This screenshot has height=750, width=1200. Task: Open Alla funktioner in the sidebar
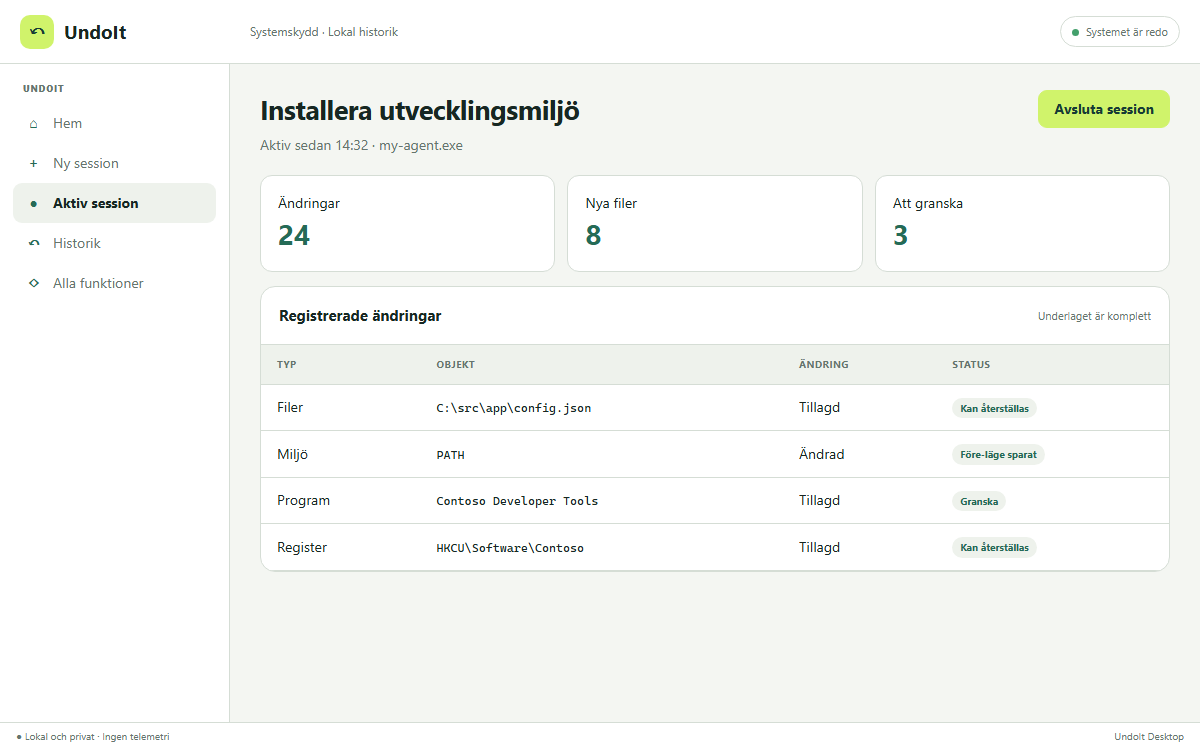114,283
